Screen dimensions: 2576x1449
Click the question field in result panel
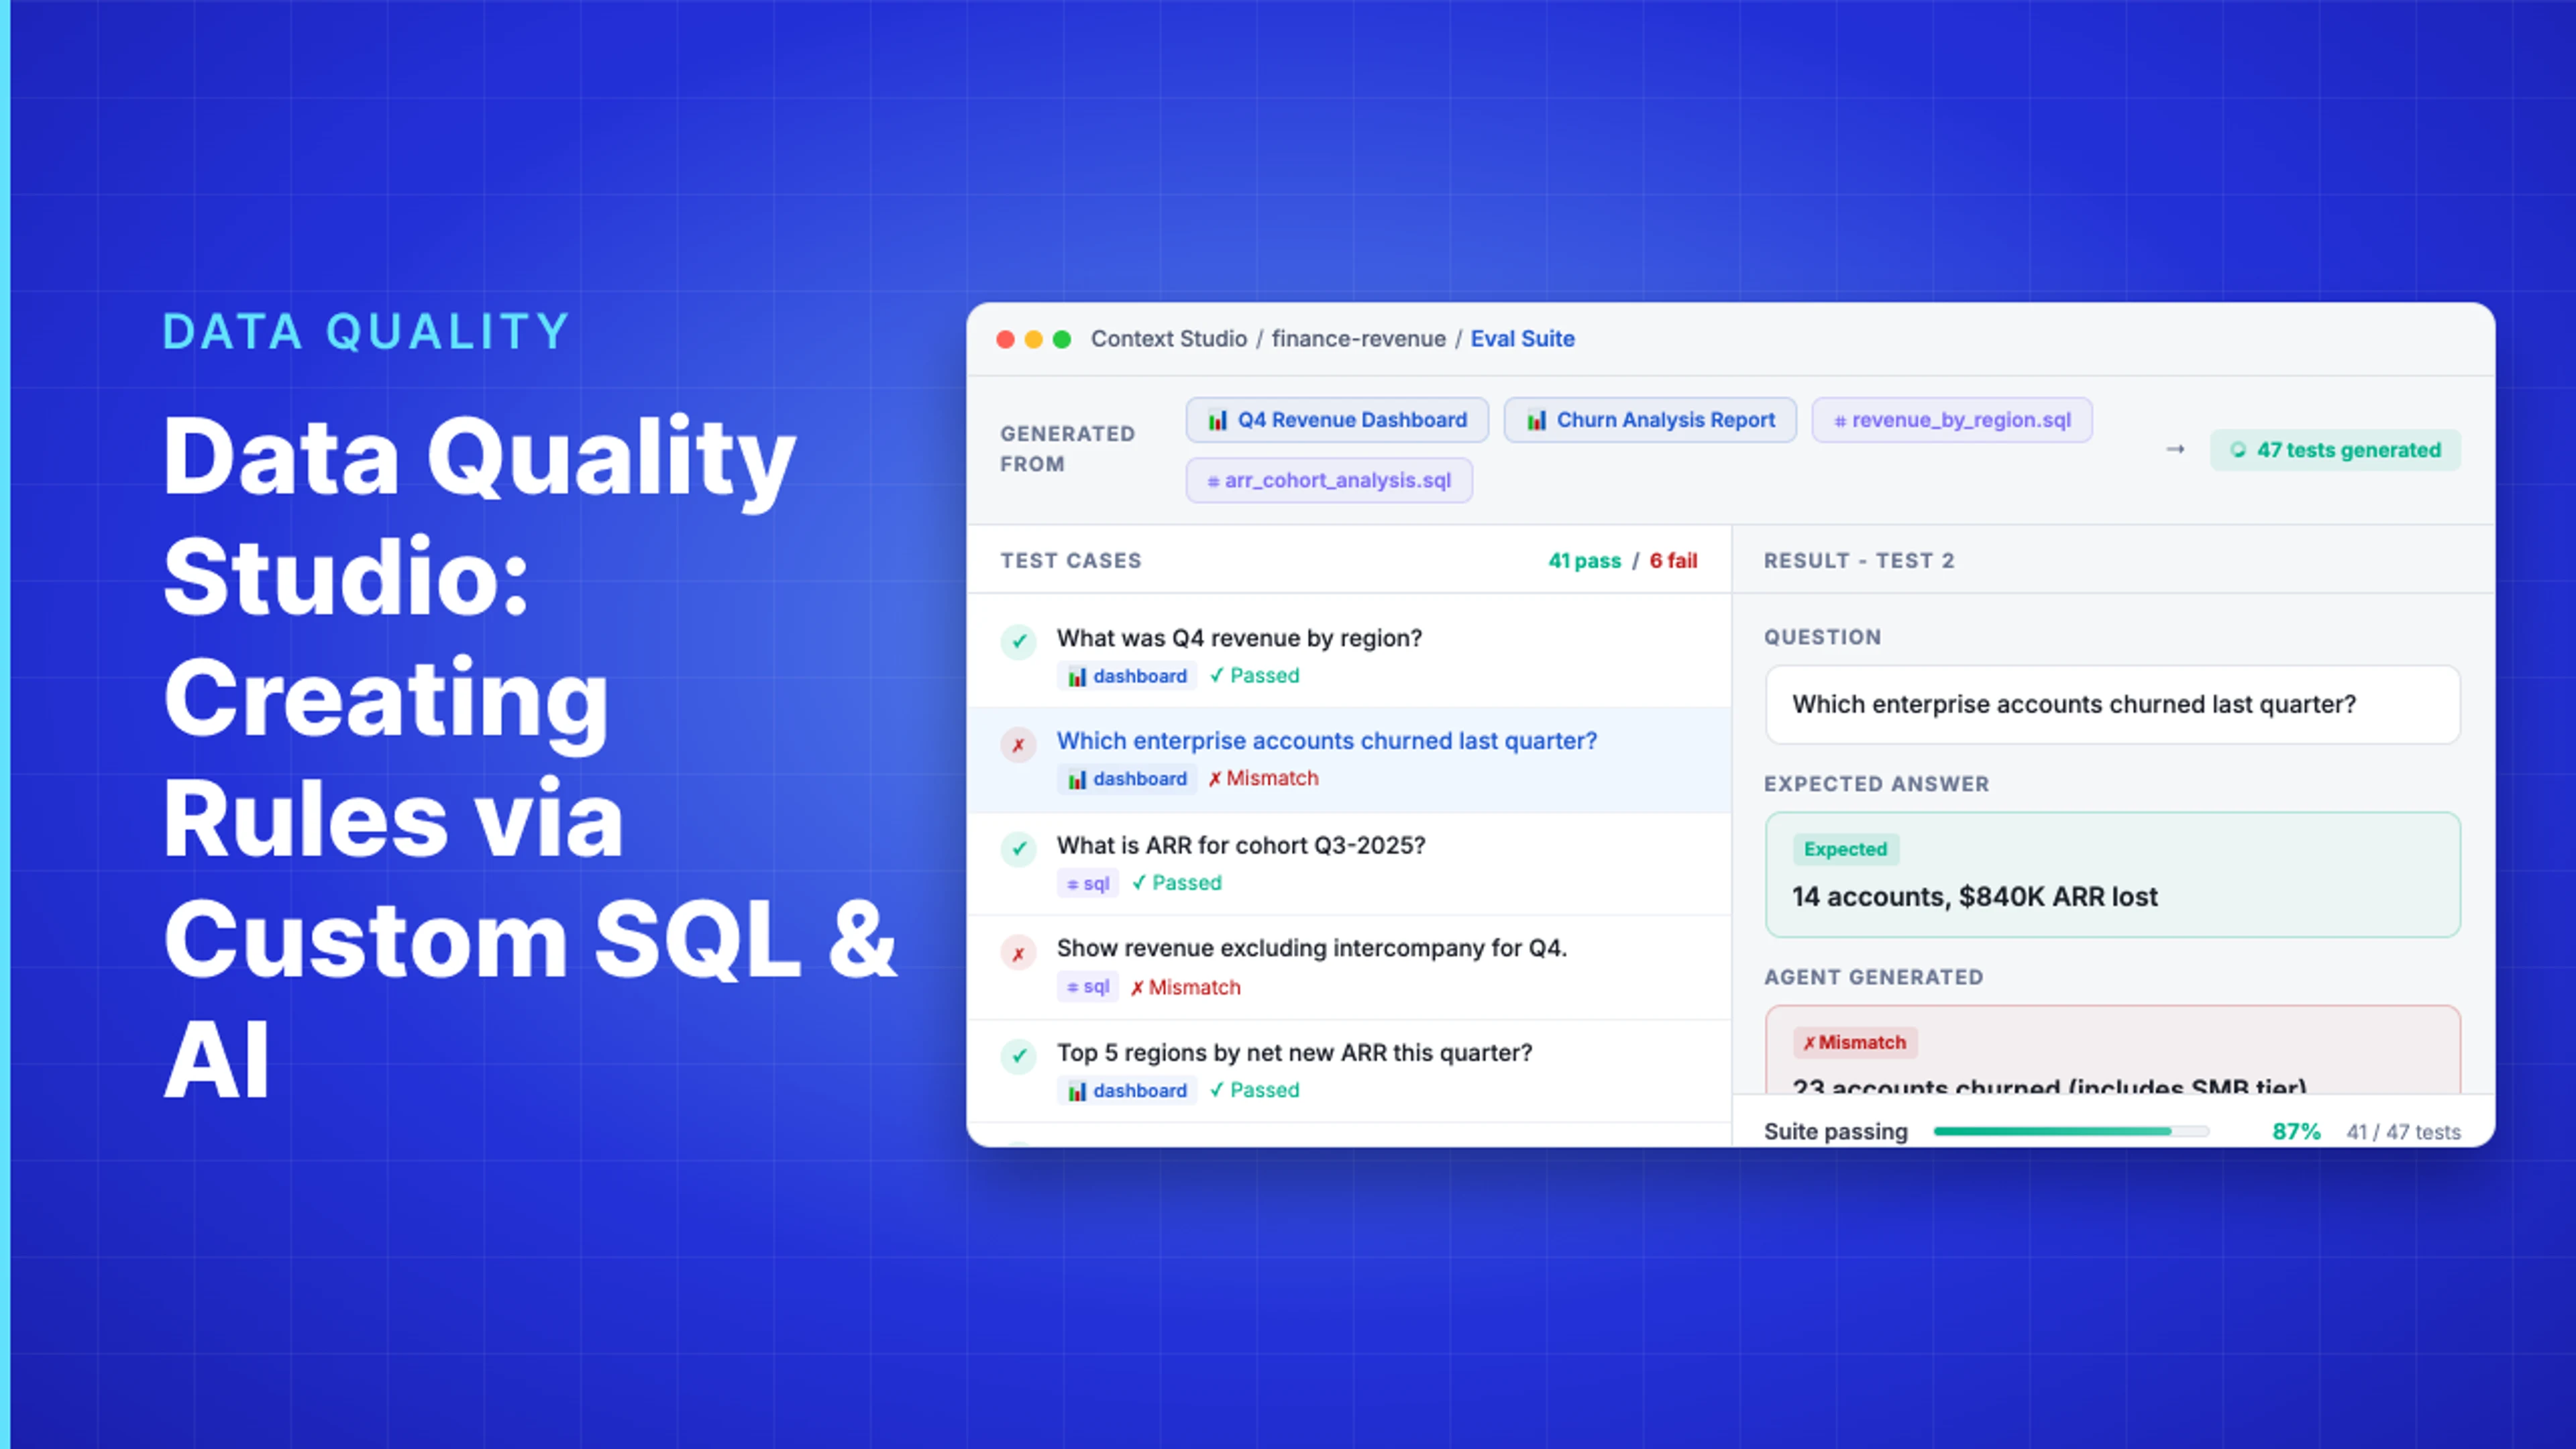[2112, 704]
